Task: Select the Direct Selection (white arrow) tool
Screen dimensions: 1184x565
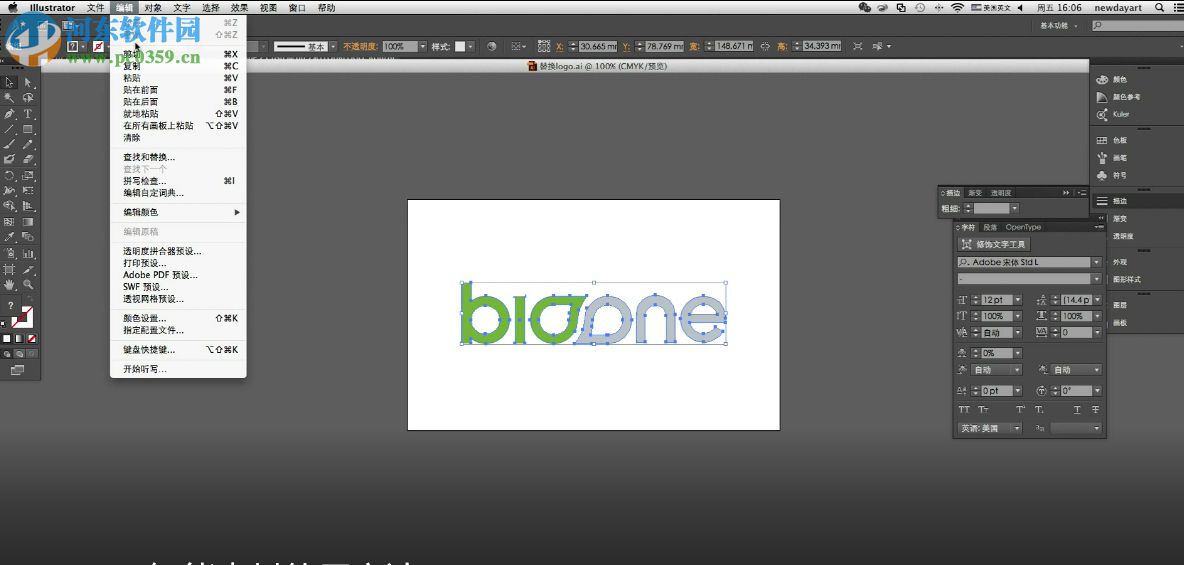Action: point(28,82)
